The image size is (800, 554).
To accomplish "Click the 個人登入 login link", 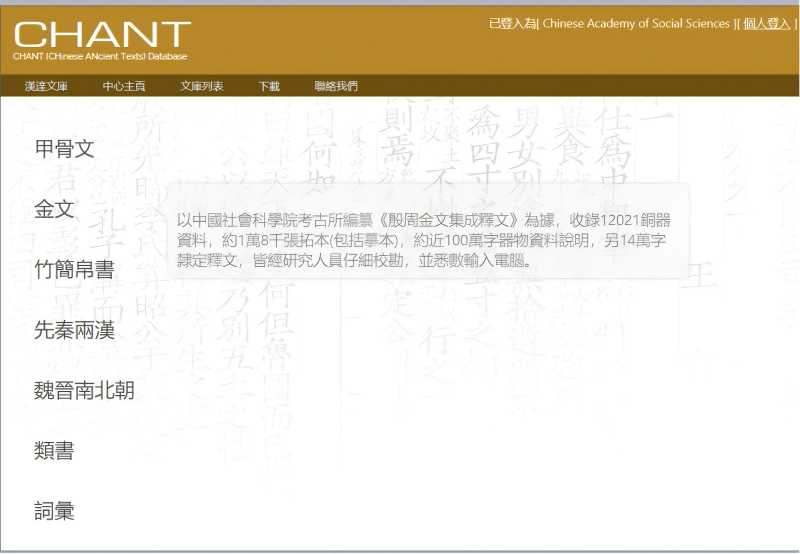I will point(767,23).
